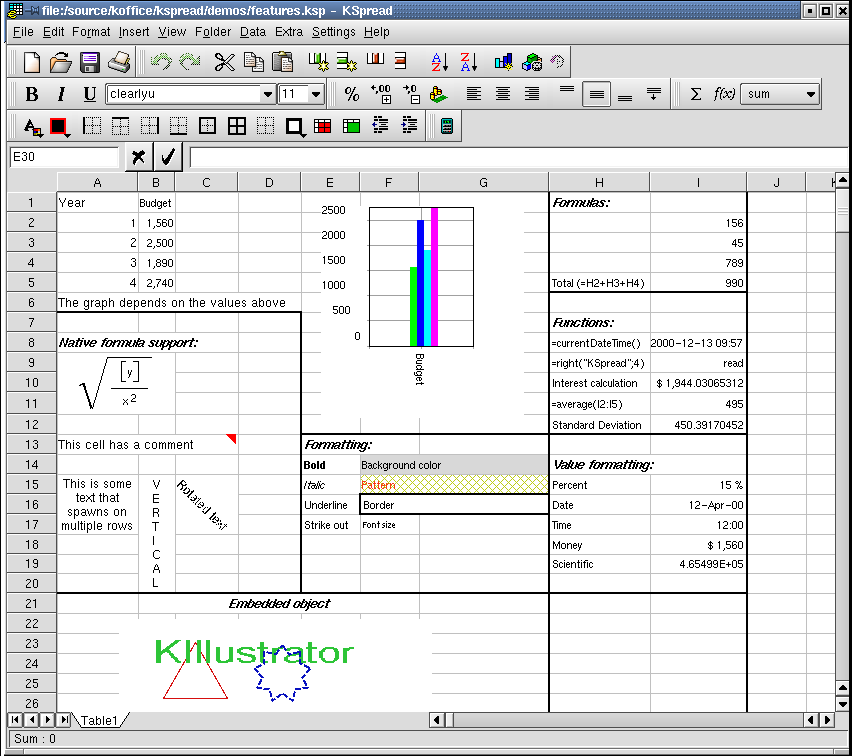Open the function f(x) dialog
The height and width of the screenshot is (756, 852).
point(724,94)
